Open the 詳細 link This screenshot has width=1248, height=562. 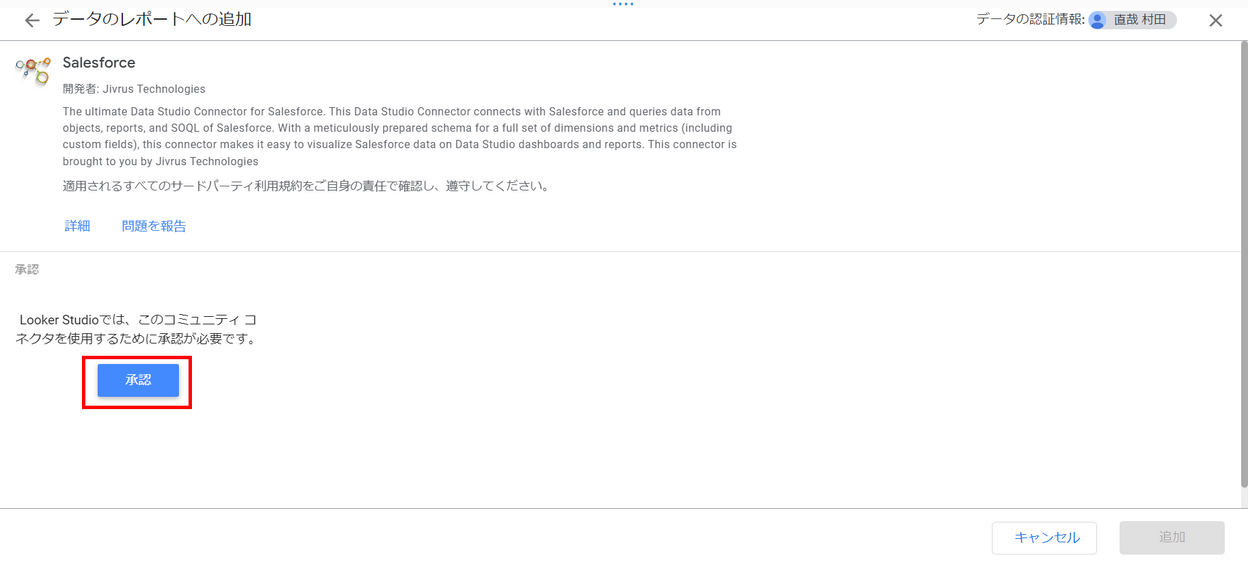pyautogui.click(x=78, y=226)
